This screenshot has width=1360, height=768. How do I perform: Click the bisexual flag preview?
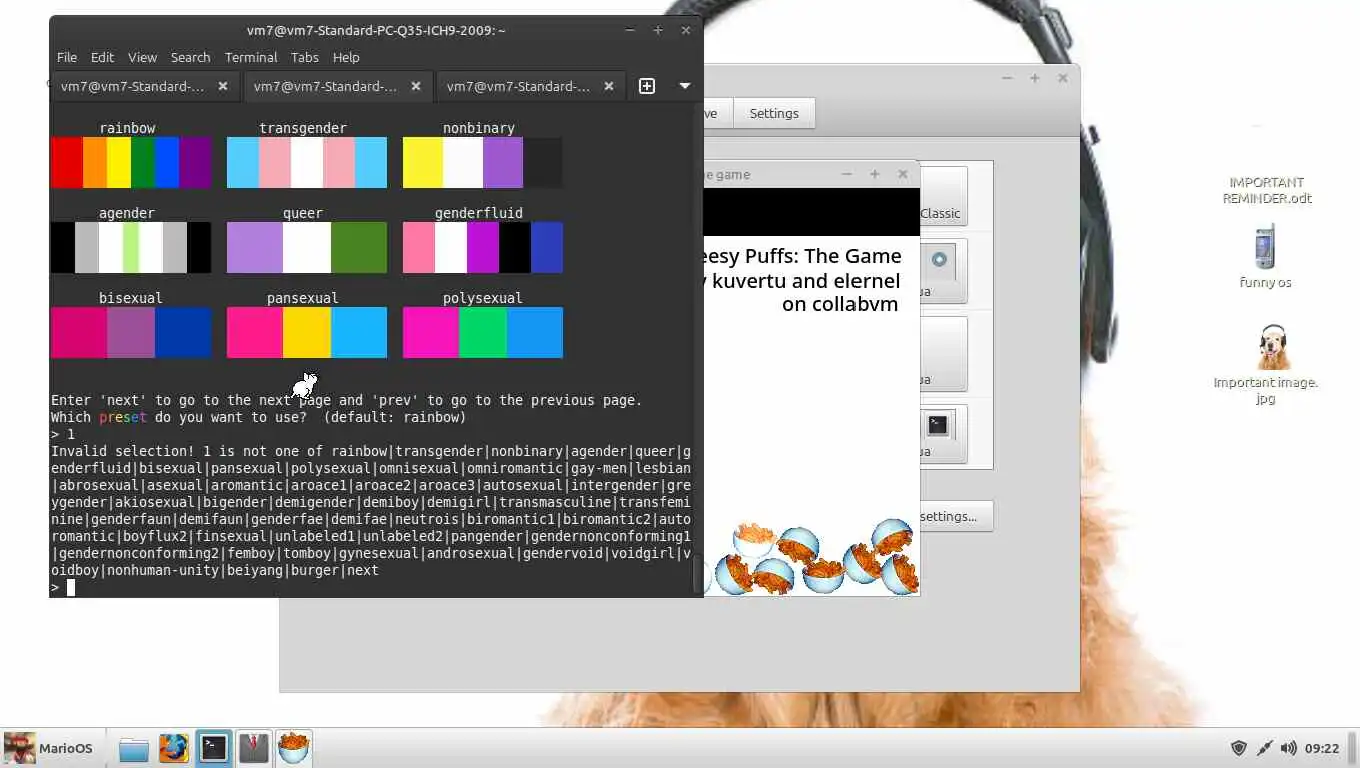(x=131, y=332)
